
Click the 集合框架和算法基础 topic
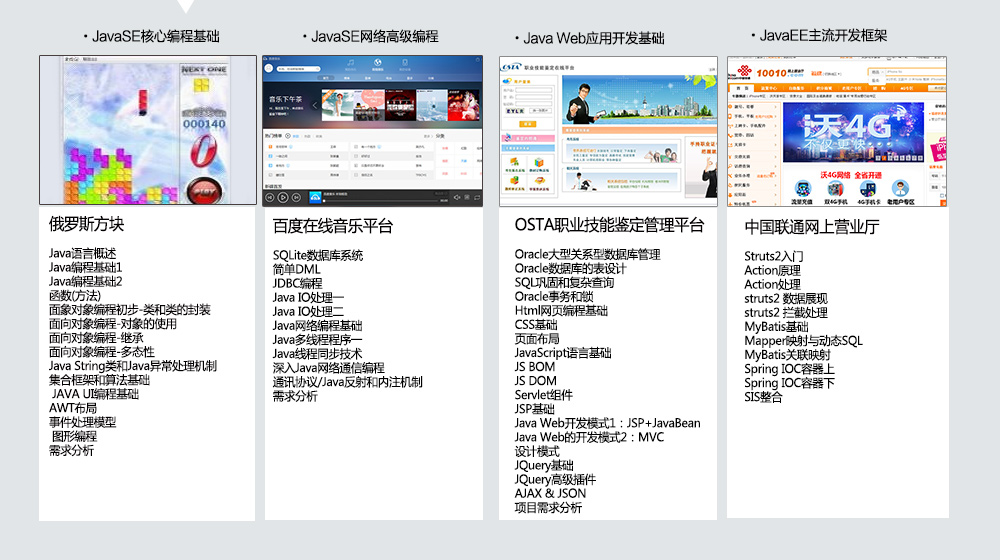pos(99,379)
